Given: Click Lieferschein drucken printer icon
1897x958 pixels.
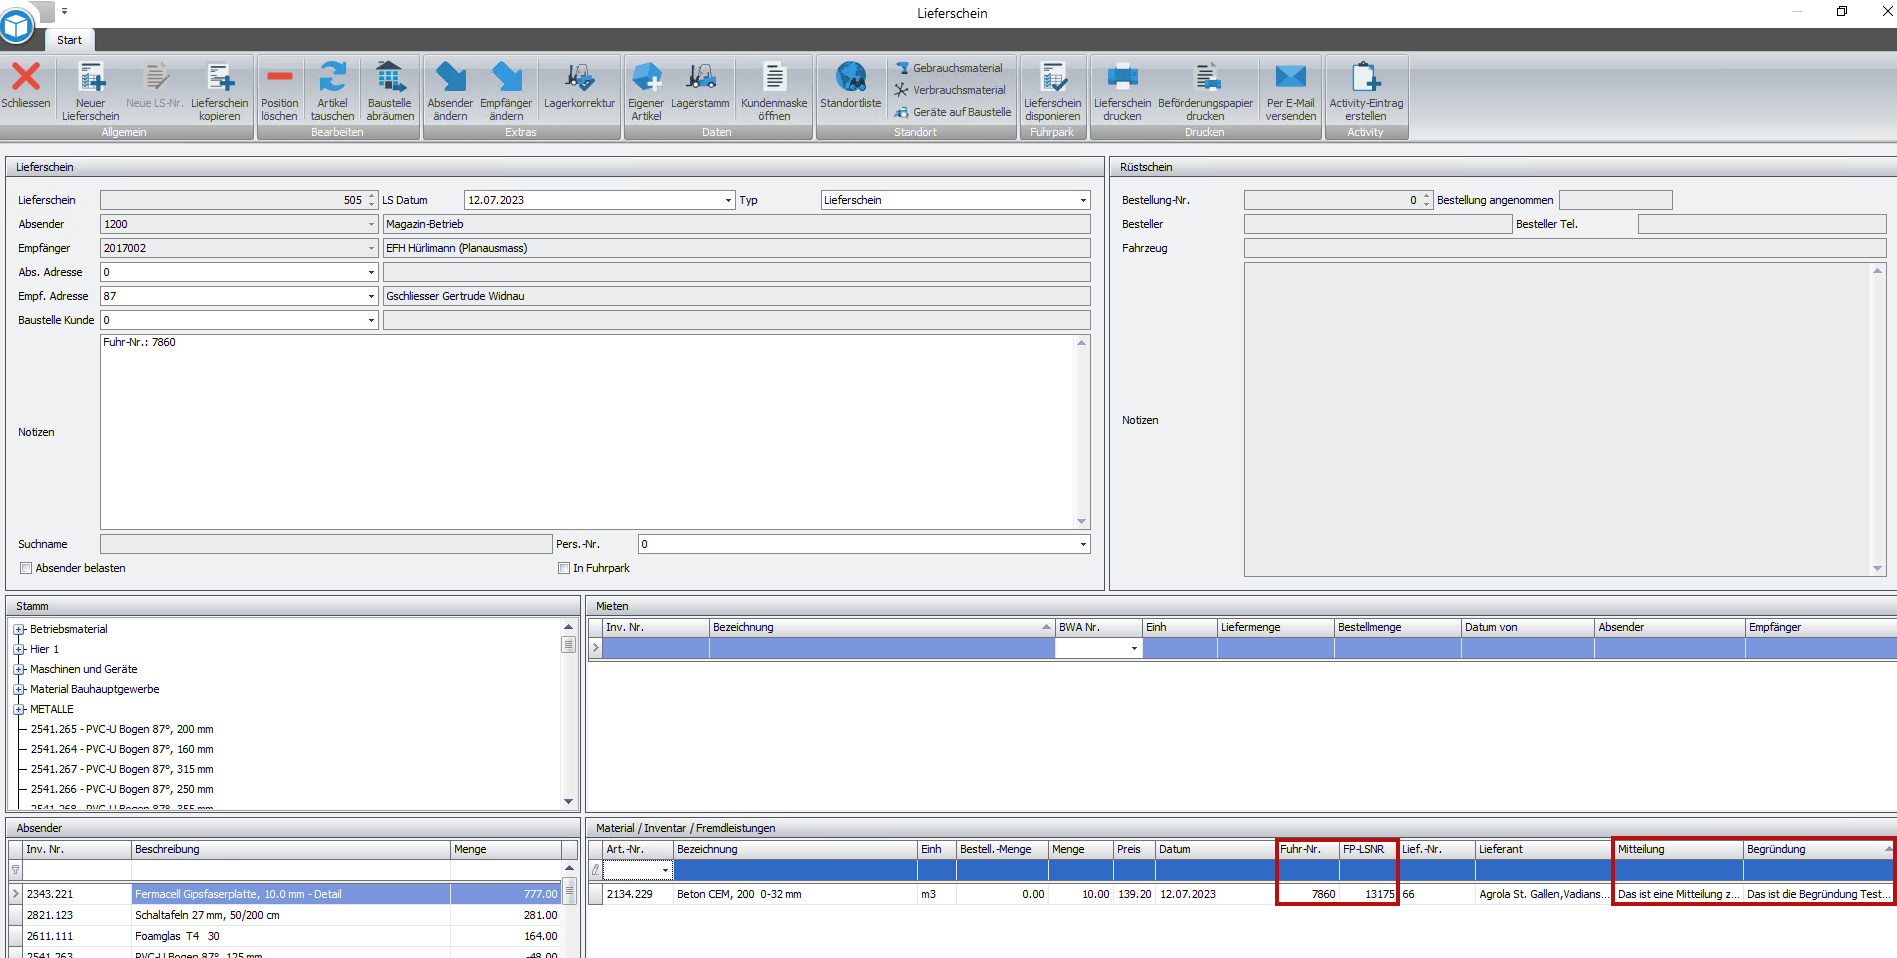Looking at the screenshot, I should [x=1122, y=78].
